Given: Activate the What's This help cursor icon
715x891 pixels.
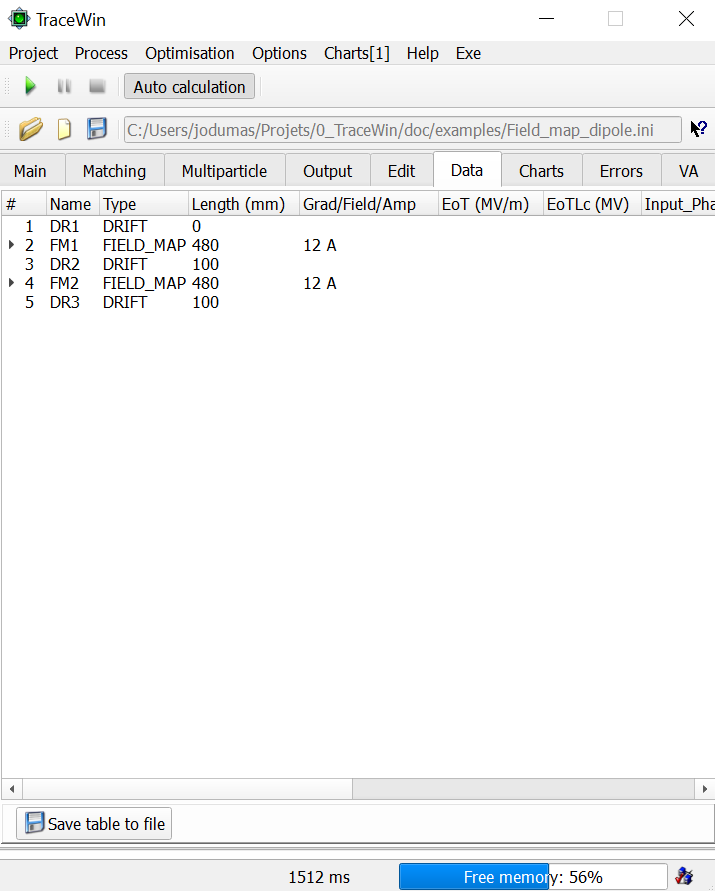Looking at the screenshot, I should (x=699, y=129).
